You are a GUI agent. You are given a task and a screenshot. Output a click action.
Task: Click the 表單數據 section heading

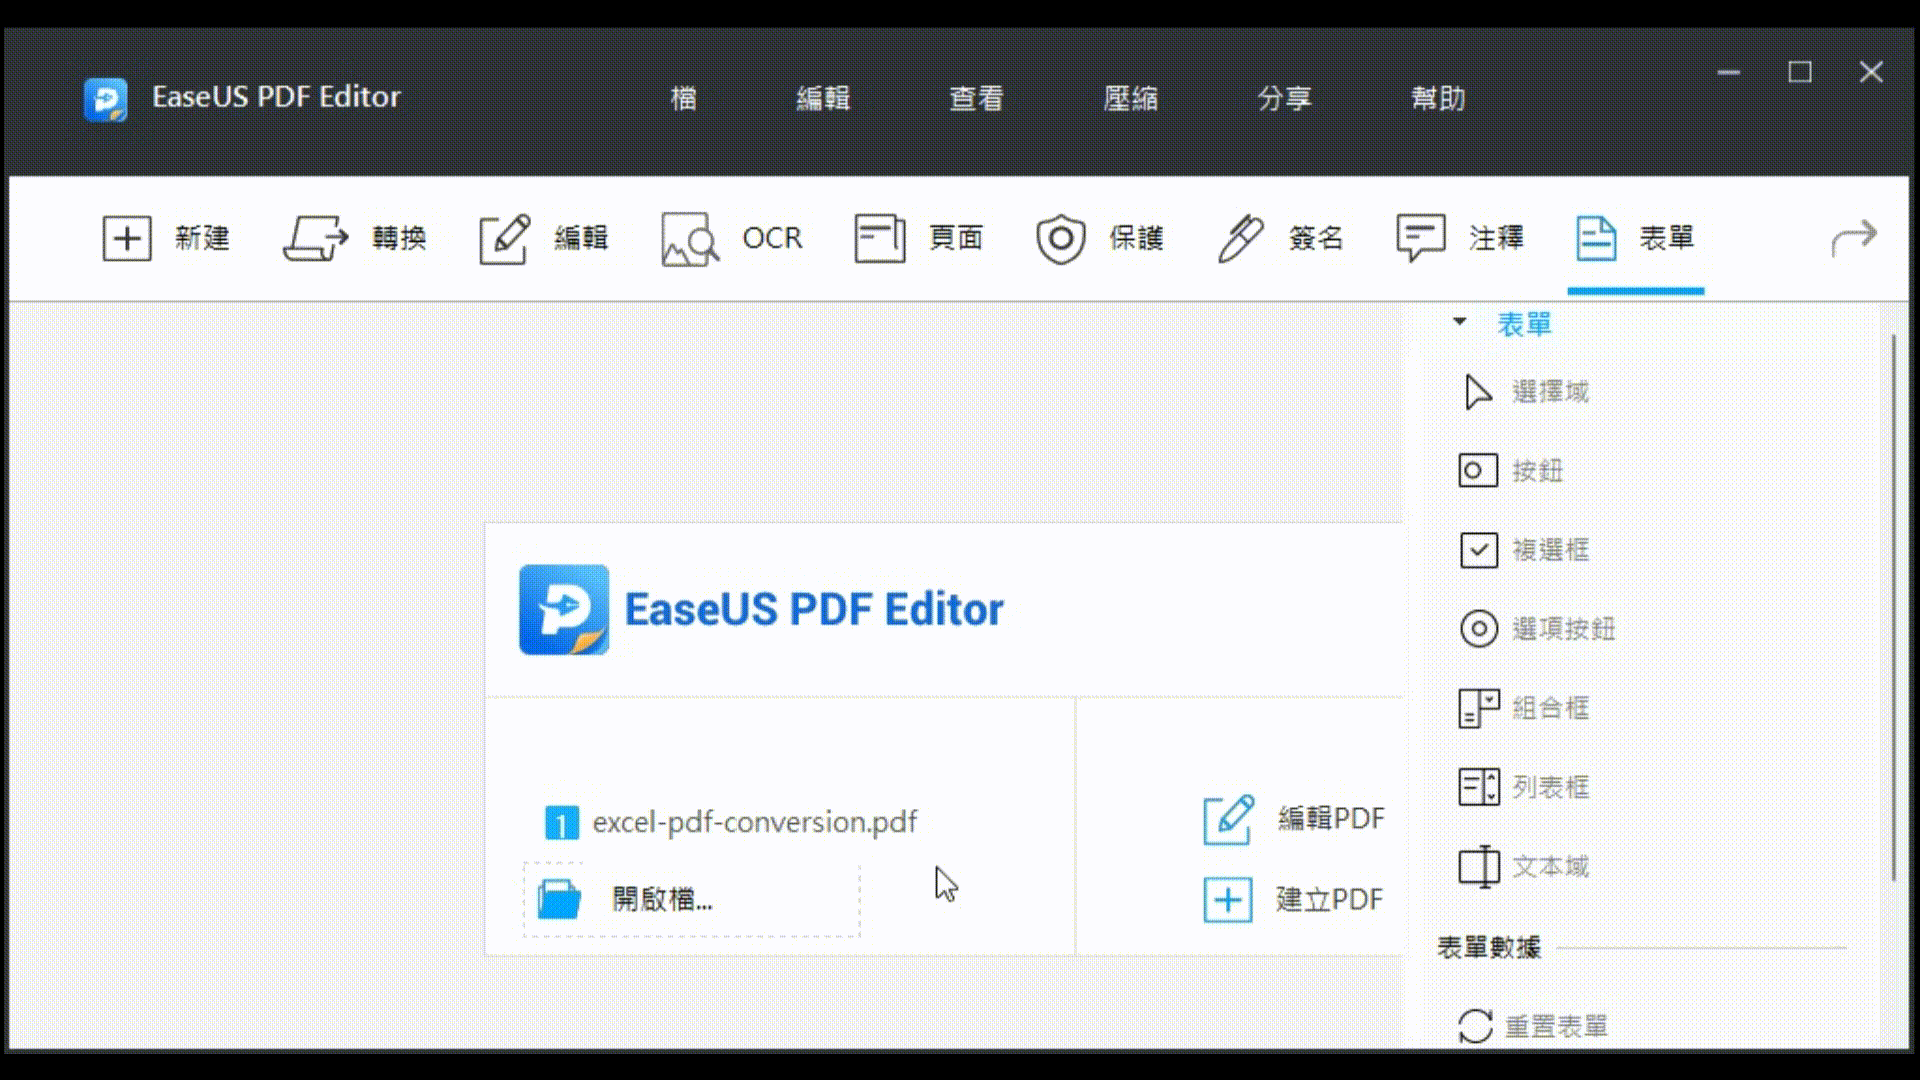coord(1489,948)
